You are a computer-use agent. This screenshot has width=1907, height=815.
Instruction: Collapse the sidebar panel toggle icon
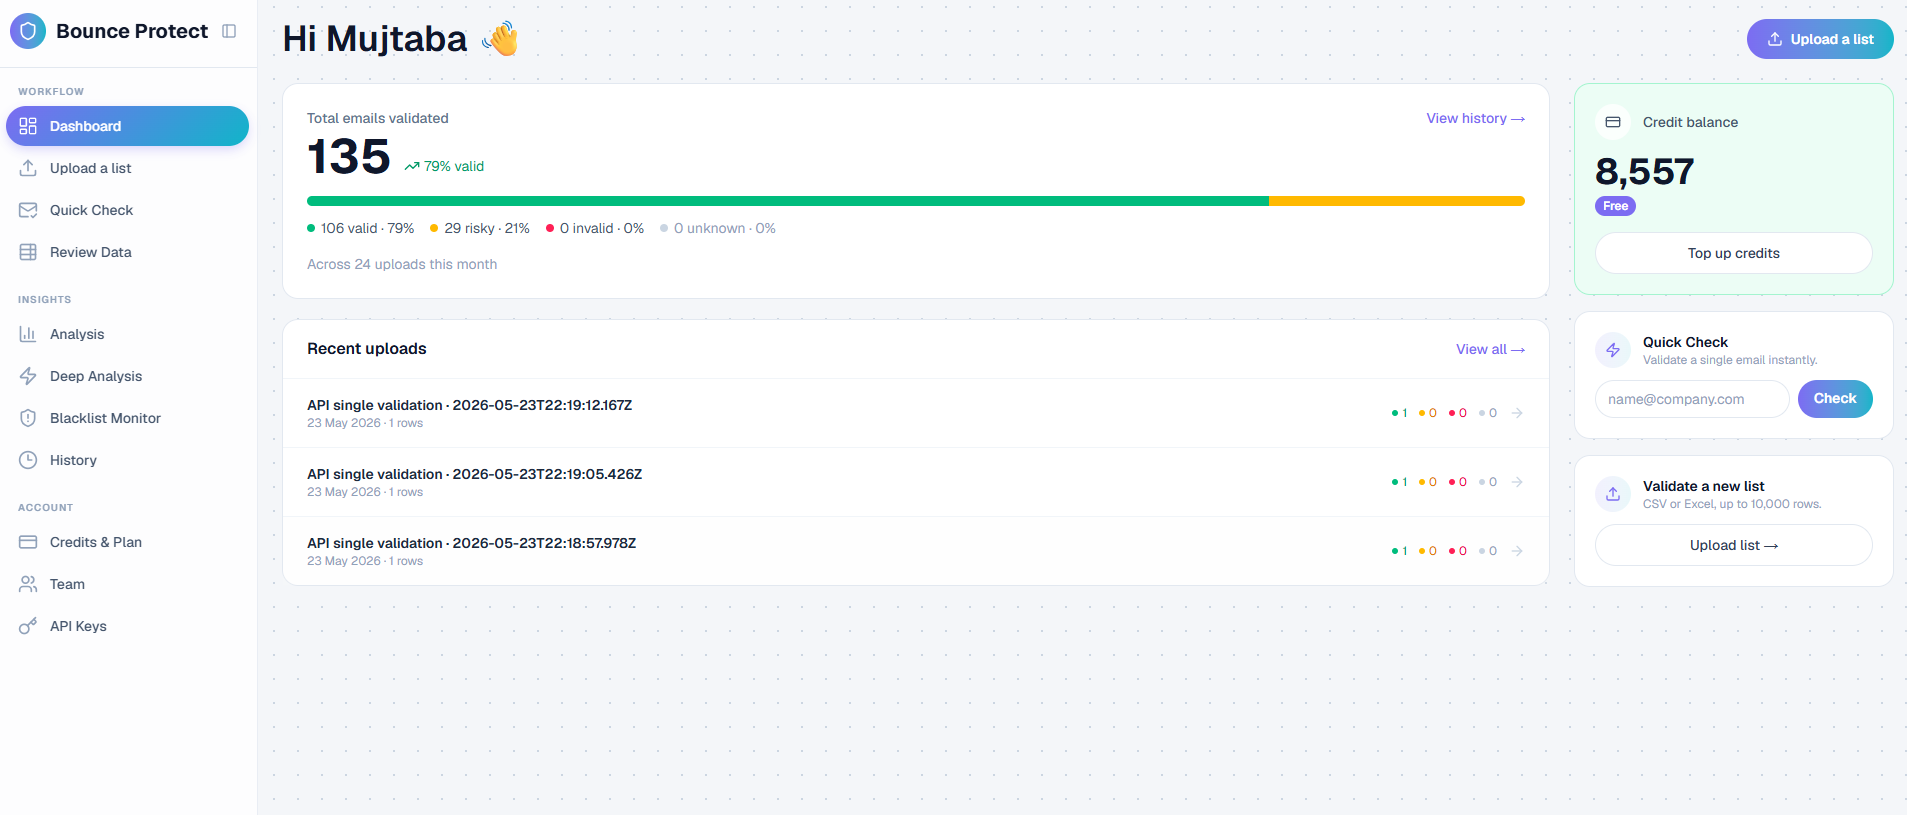click(x=229, y=31)
